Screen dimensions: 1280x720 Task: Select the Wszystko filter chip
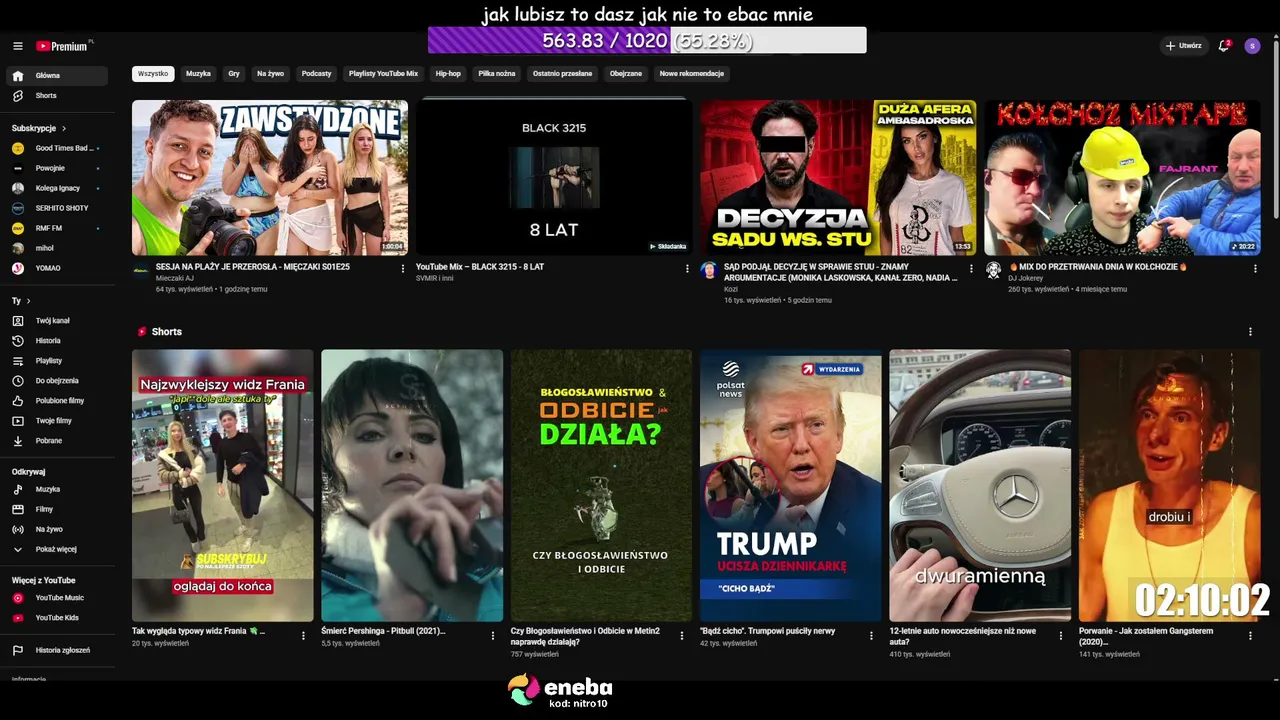click(x=153, y=74)
